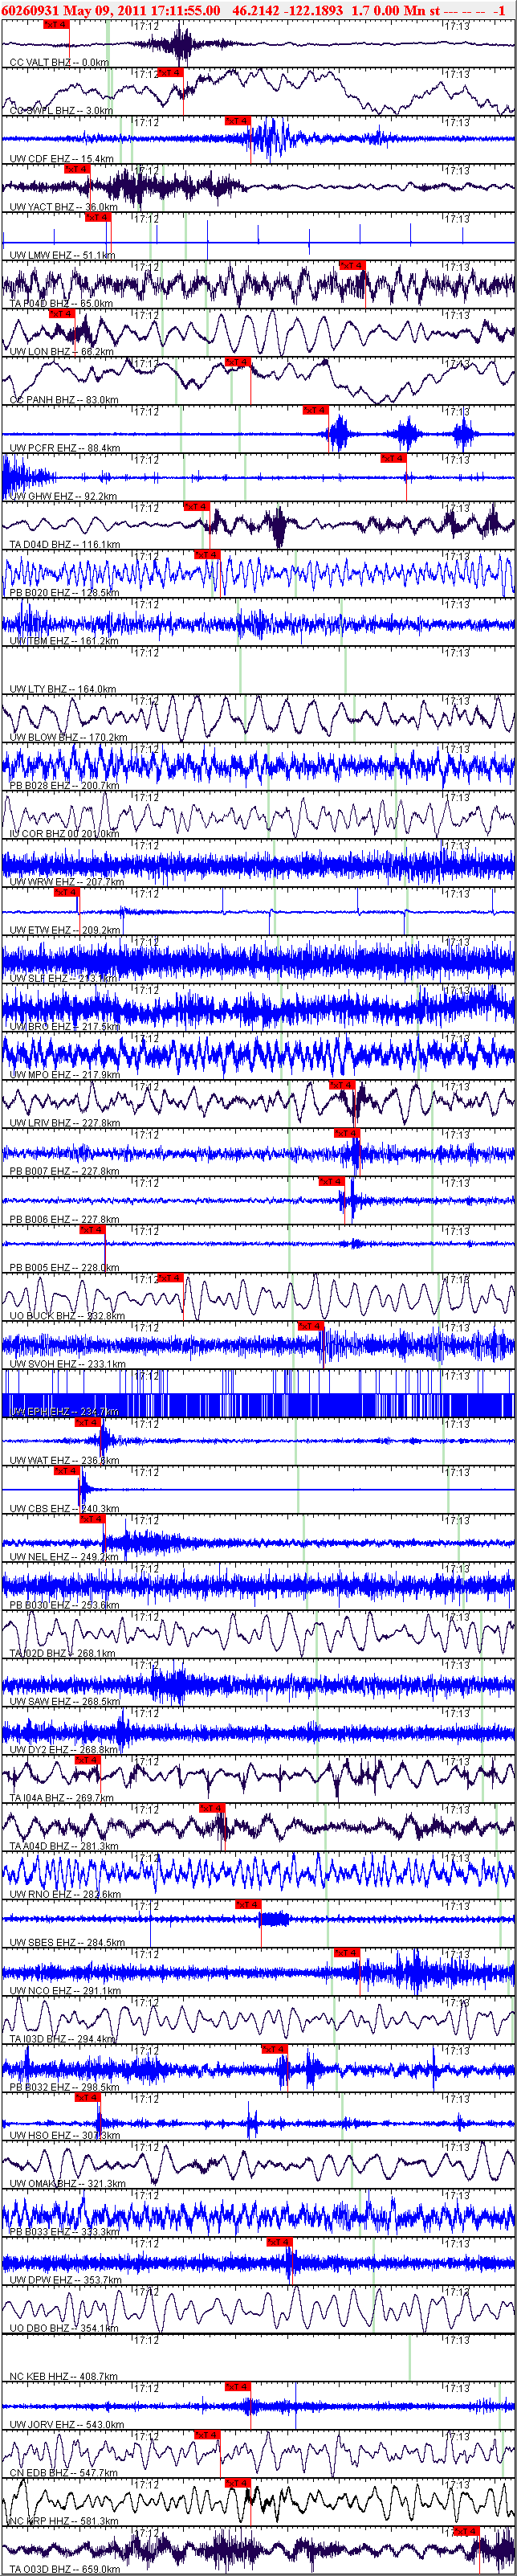Select the red pick flag on TA O03D trace
Image resolution: width=517 pixels, height=2576 pixels.
467,2531
